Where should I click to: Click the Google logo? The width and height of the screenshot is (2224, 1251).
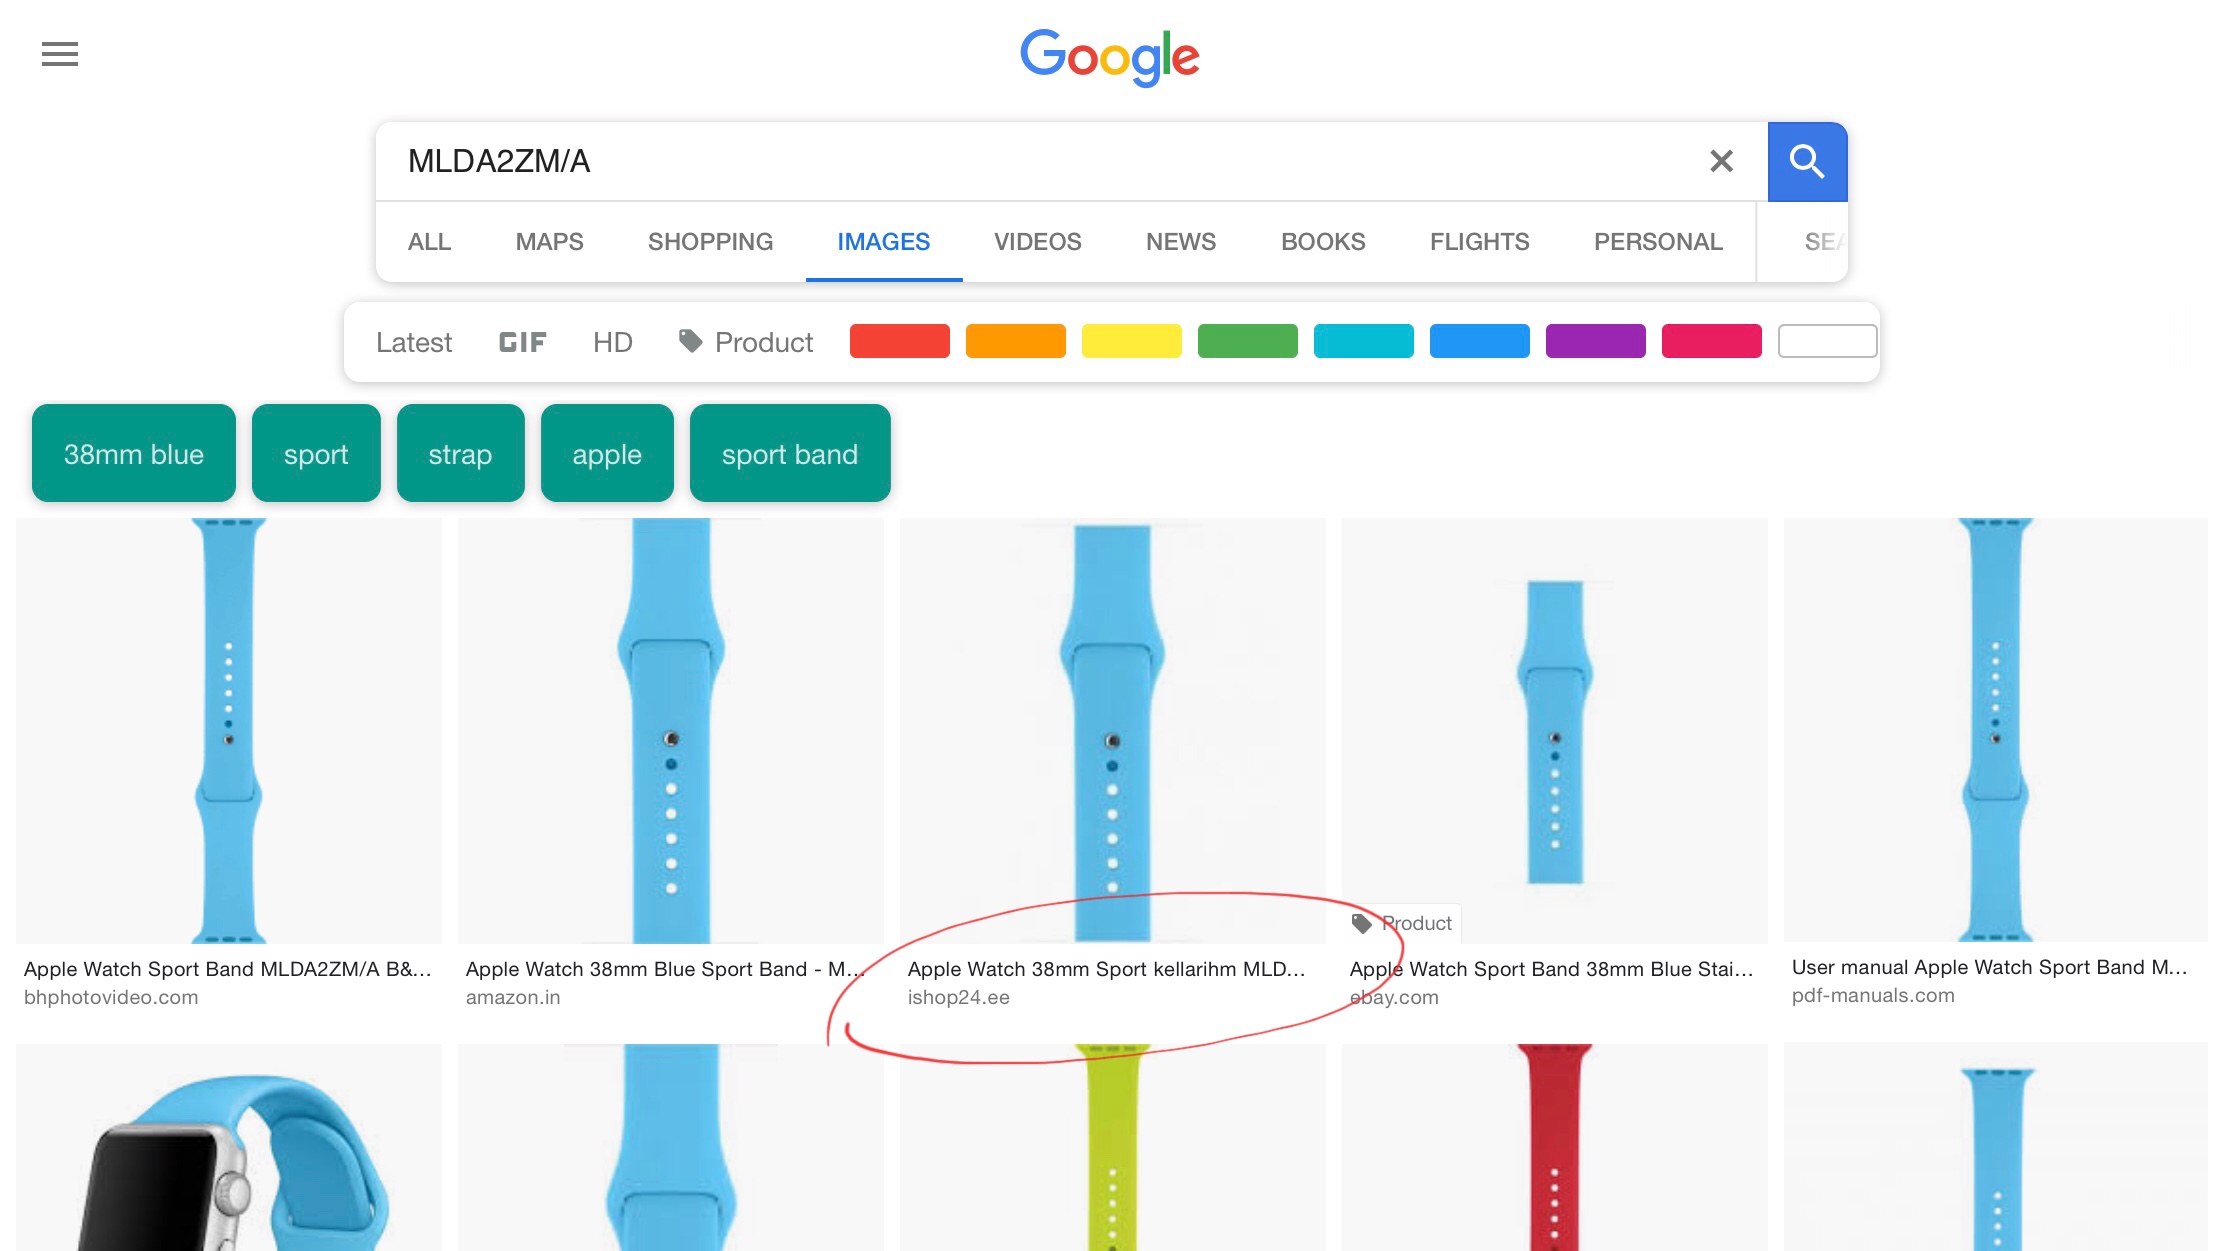[1110, 56]
